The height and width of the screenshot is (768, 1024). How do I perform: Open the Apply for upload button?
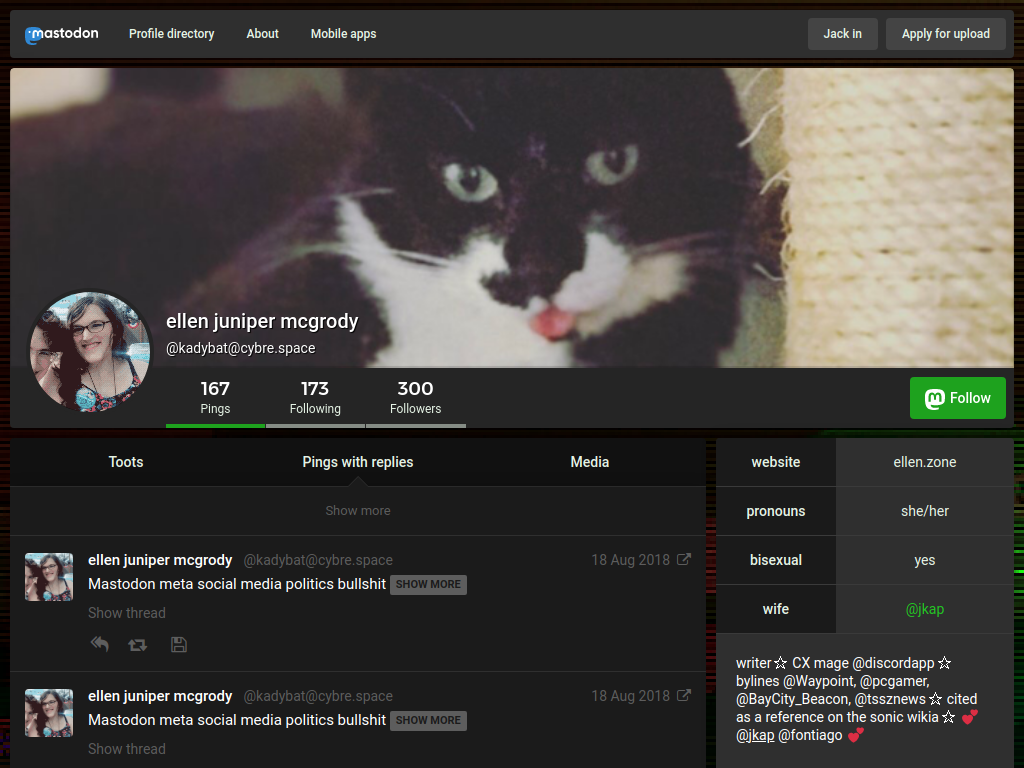(x=946, y=34)
